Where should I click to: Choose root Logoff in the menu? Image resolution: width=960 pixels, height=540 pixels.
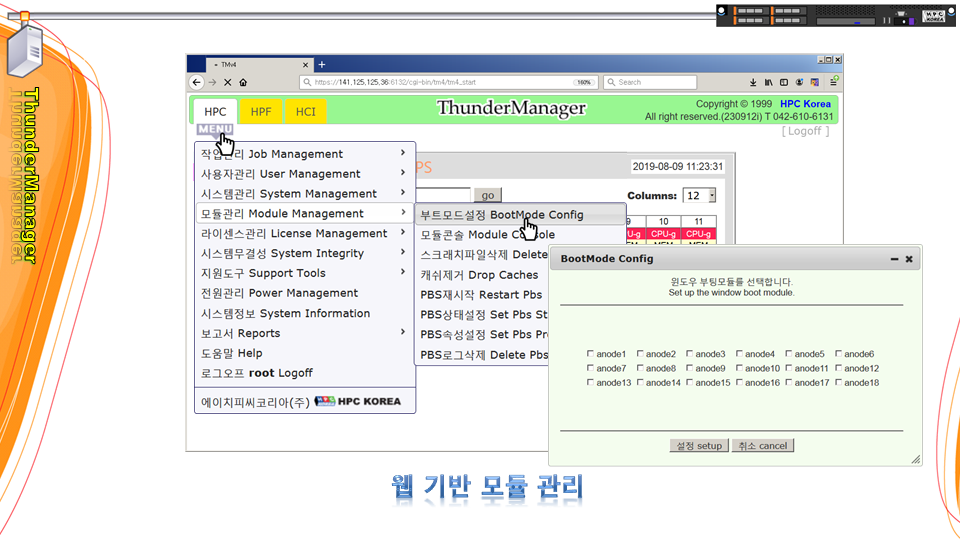(305, 373)
